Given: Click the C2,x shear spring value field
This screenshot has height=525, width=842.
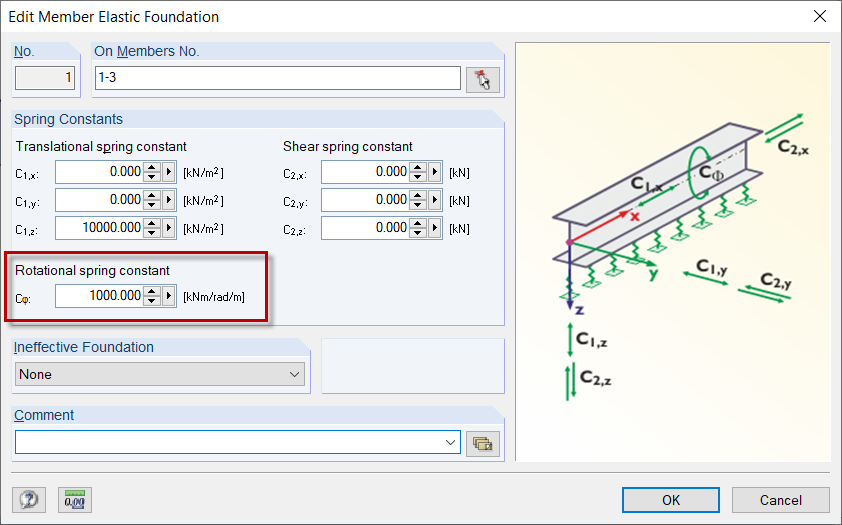Looking at the screenshot, I should pos(366,172).
